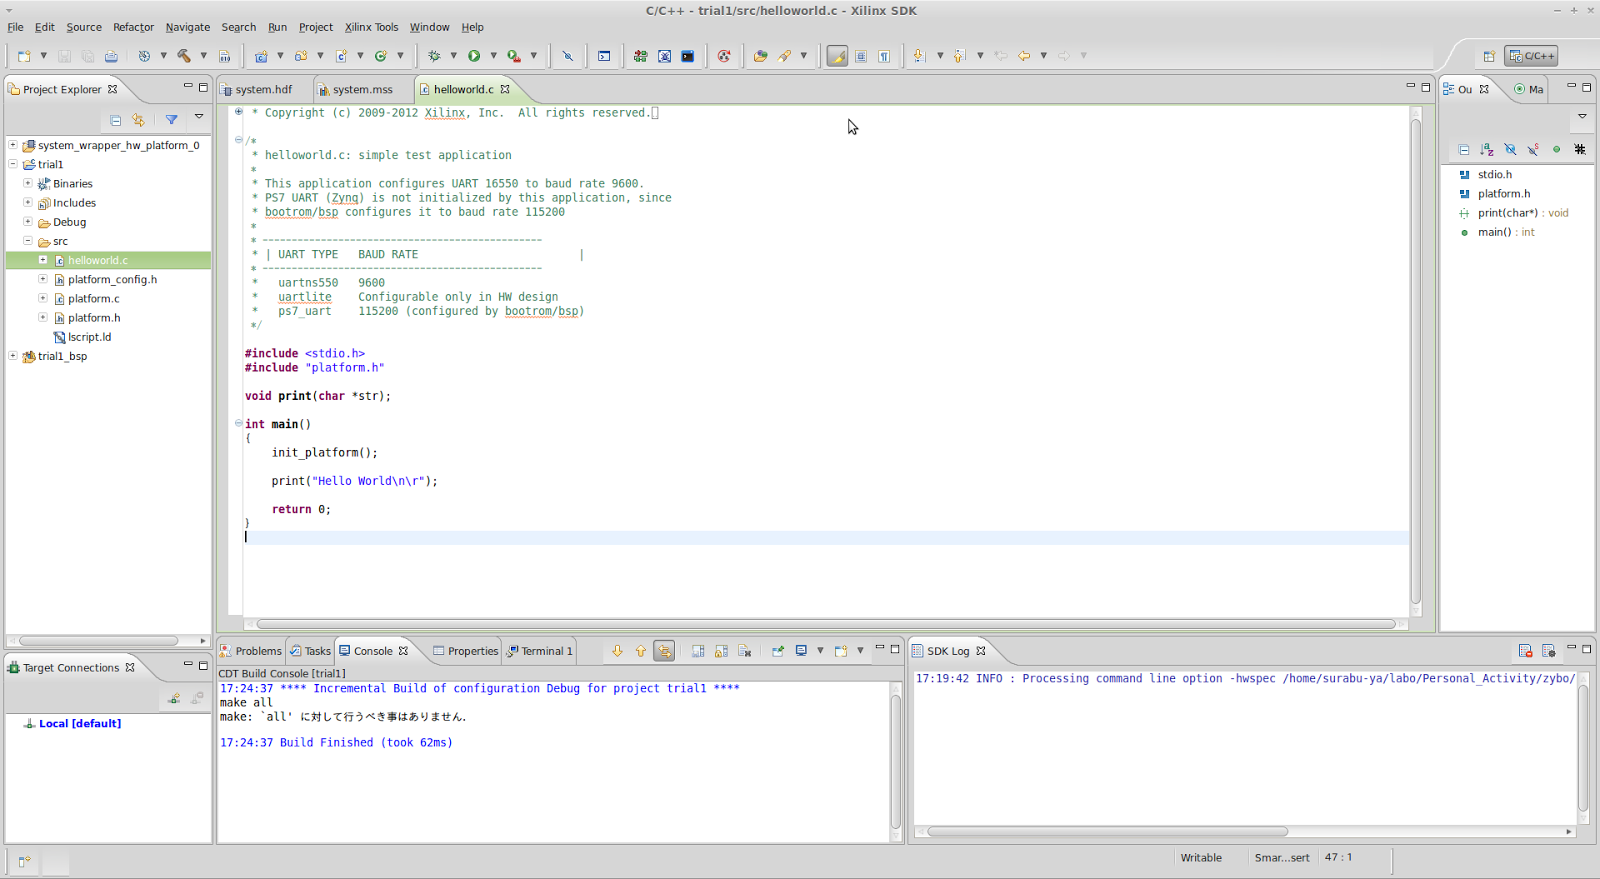Toggle Mark Occurrences highlighter in toolbar

837,56
